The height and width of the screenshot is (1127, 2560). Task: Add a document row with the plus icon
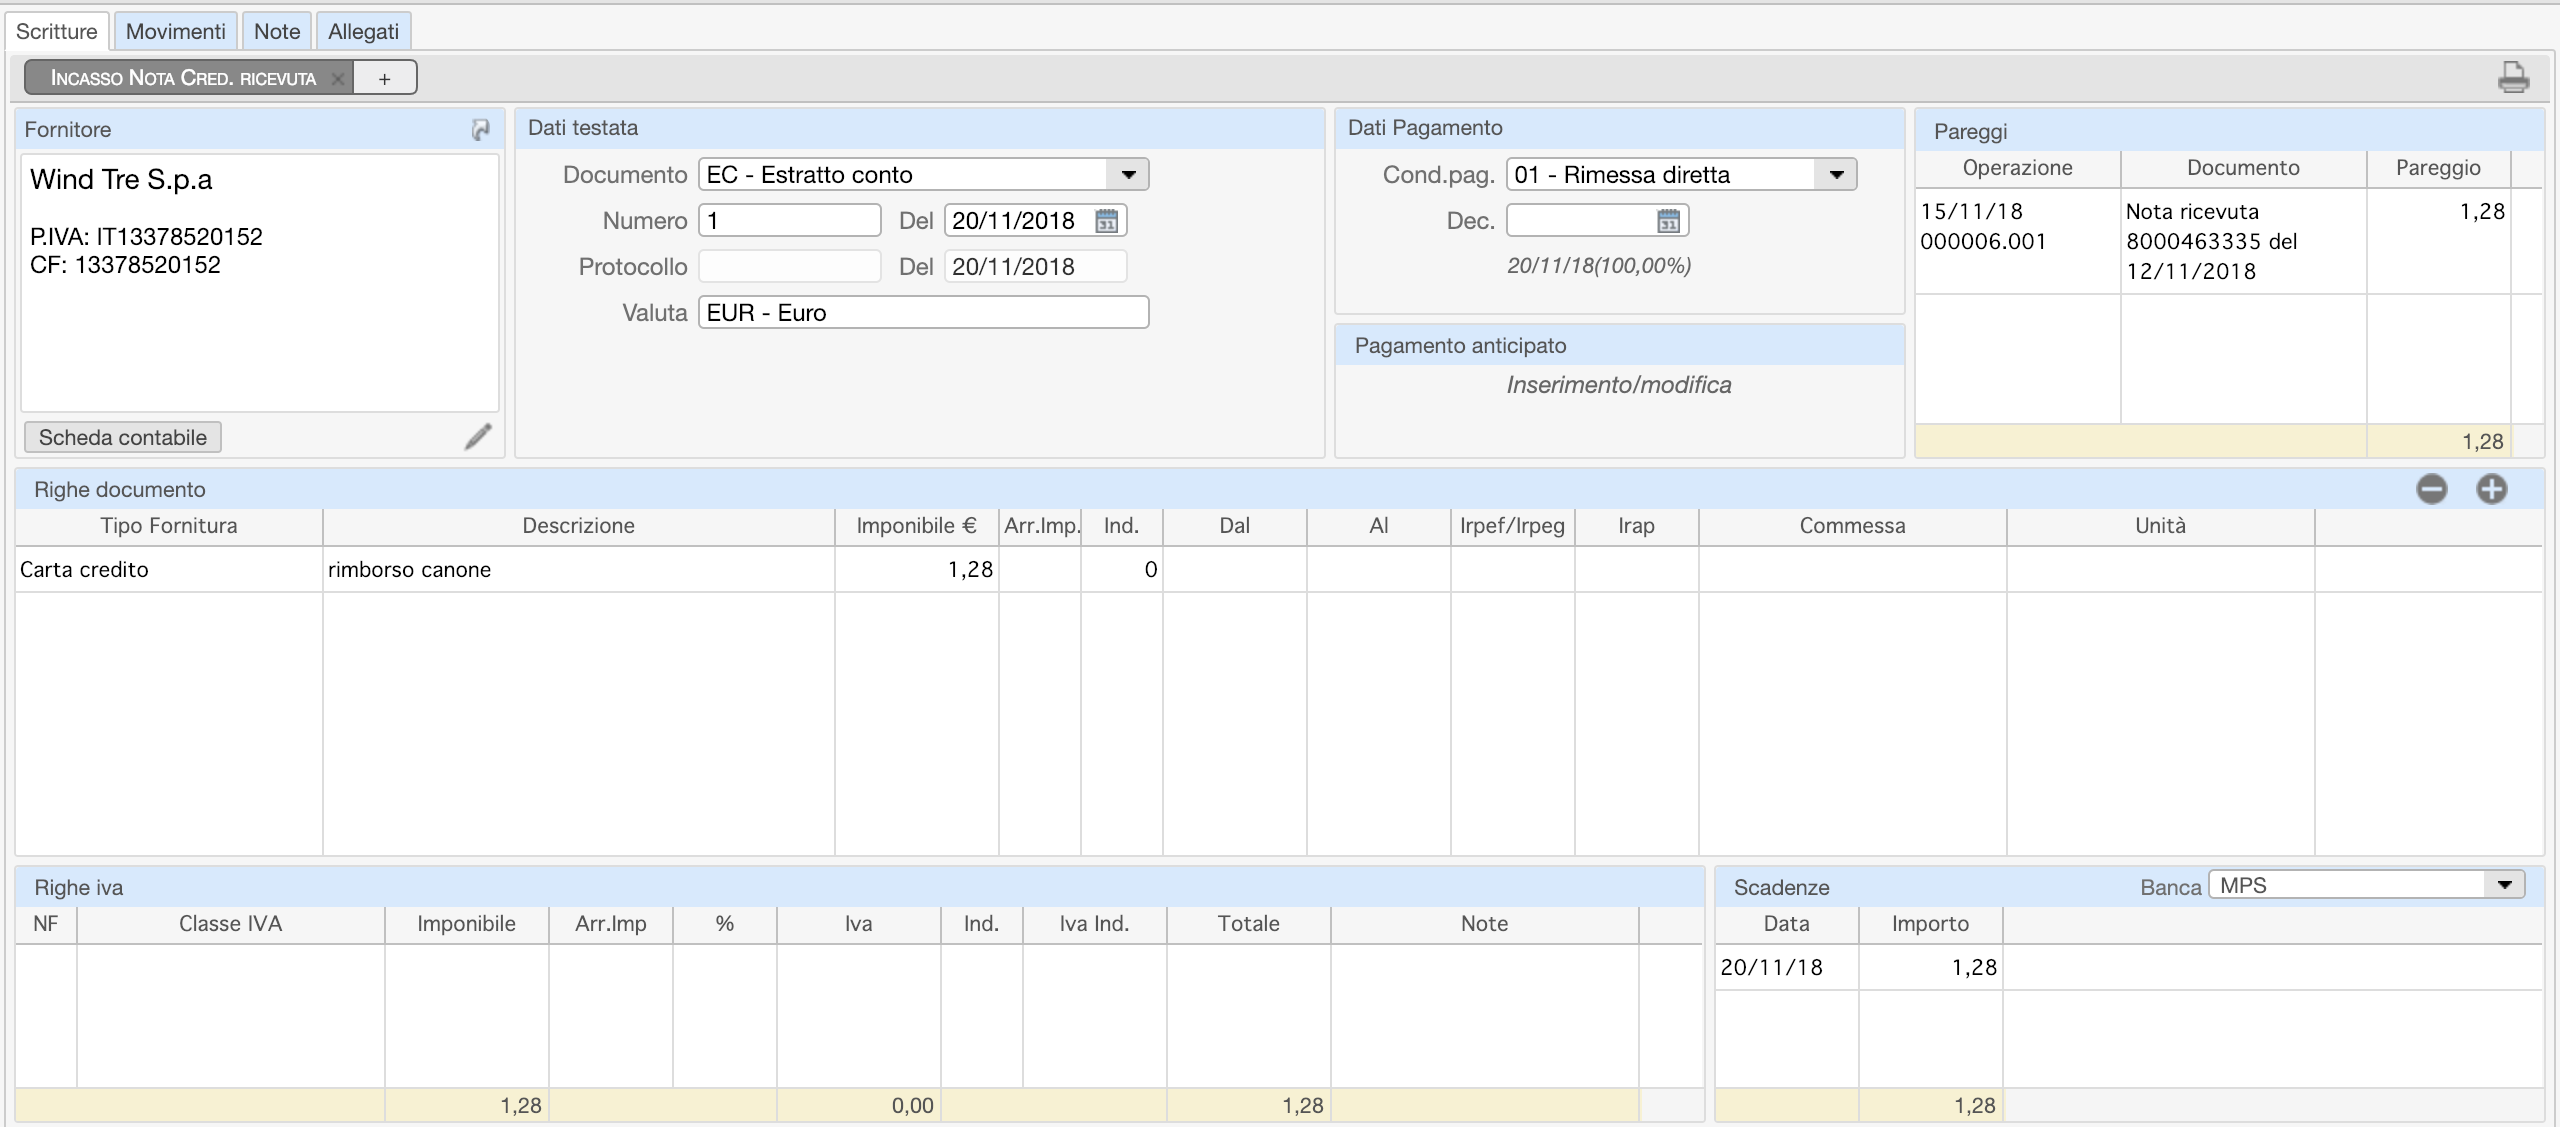[x=2492, y=489]
